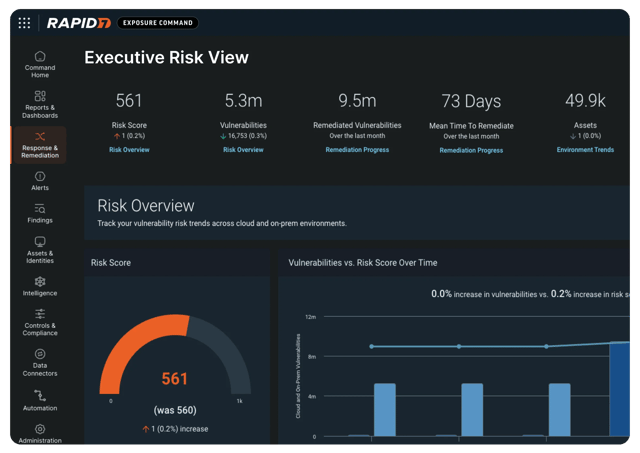Click Vulnerabilities vs. Risk Score Over Time title
This screenshot has width=640, height=453.
click(x=362, y=263)
